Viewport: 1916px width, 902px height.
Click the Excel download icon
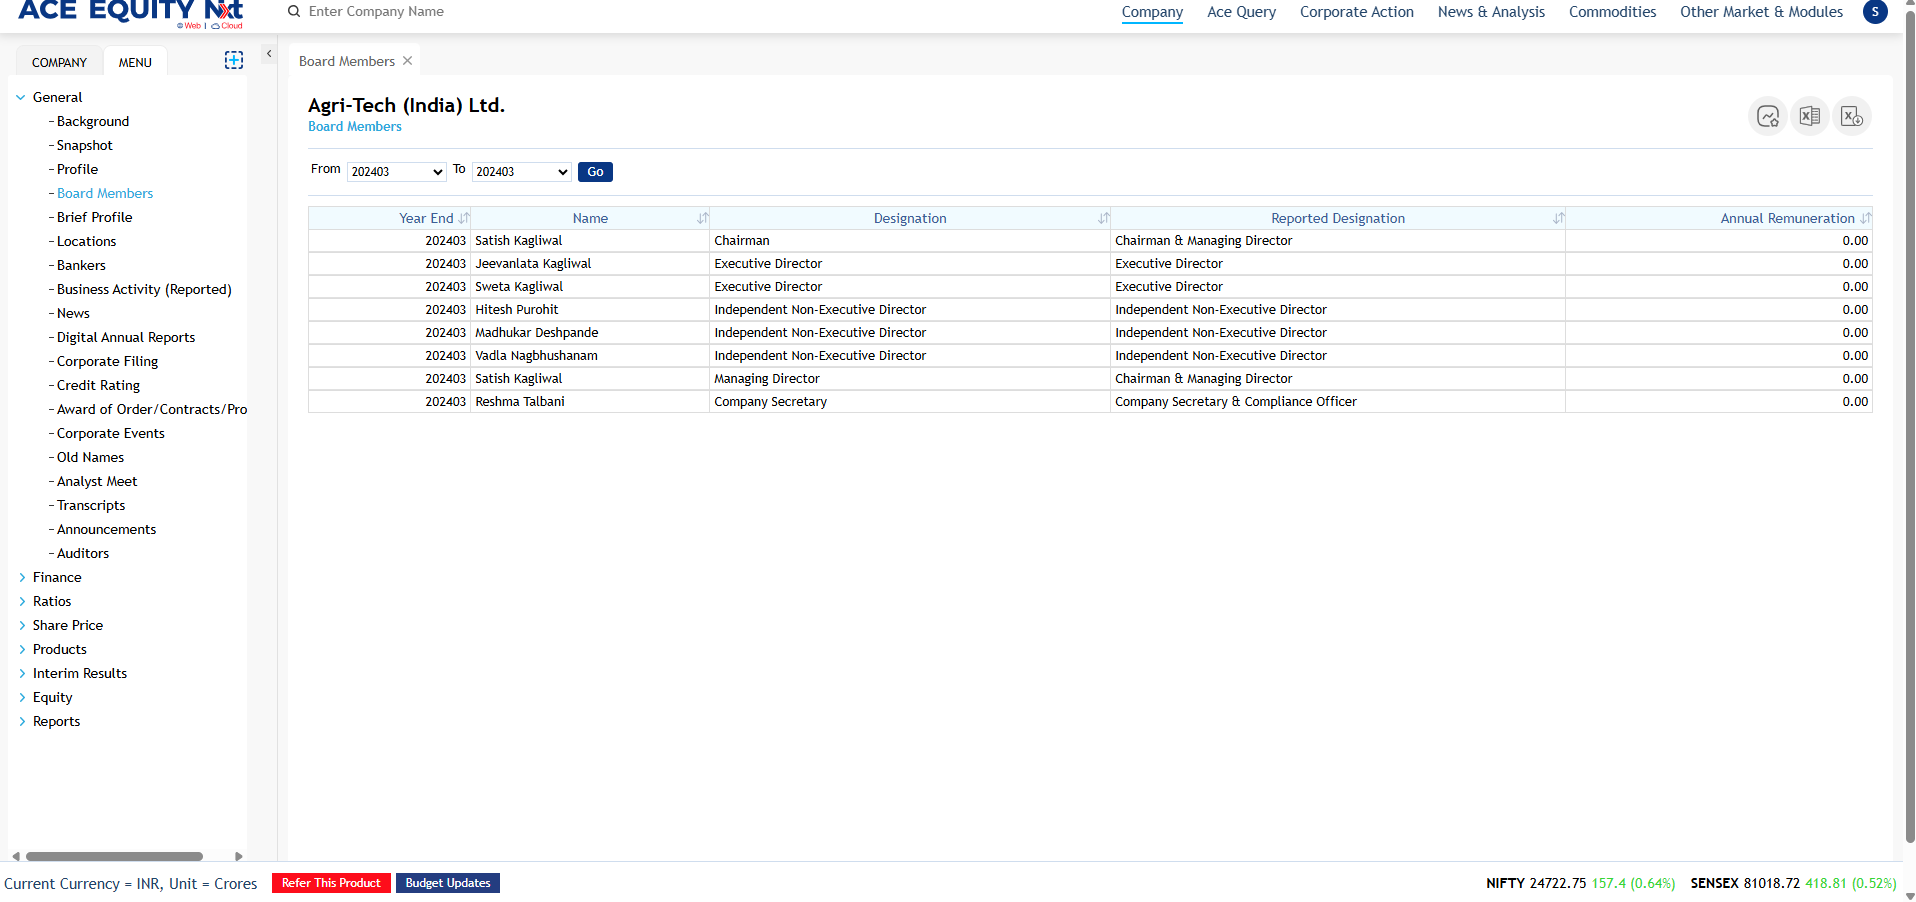1851,117
